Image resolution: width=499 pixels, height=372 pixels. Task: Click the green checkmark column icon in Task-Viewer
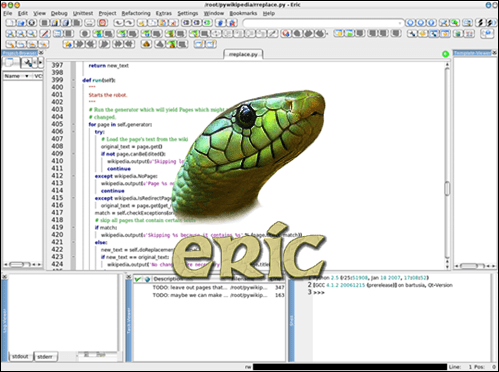click(x=137, y=279)
